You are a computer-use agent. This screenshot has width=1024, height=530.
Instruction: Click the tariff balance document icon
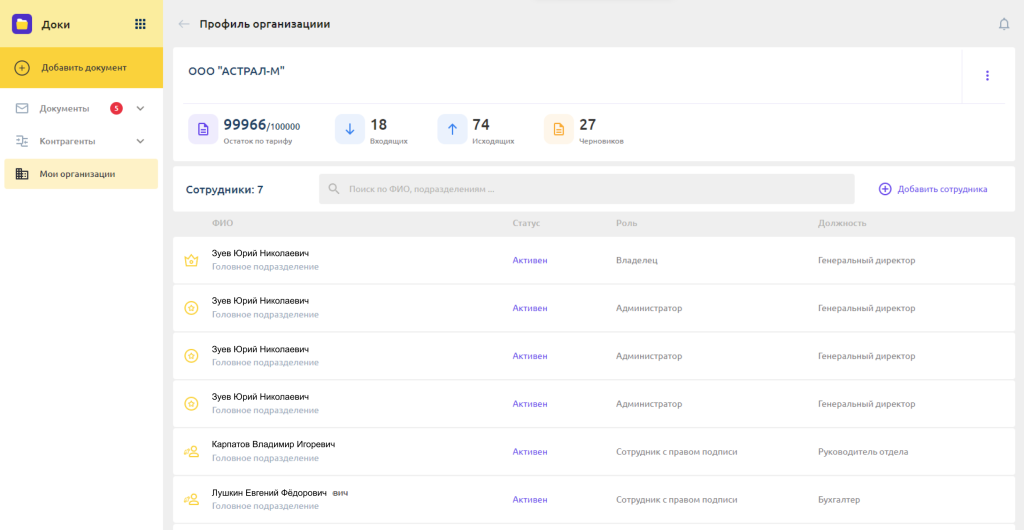(203, 129)
